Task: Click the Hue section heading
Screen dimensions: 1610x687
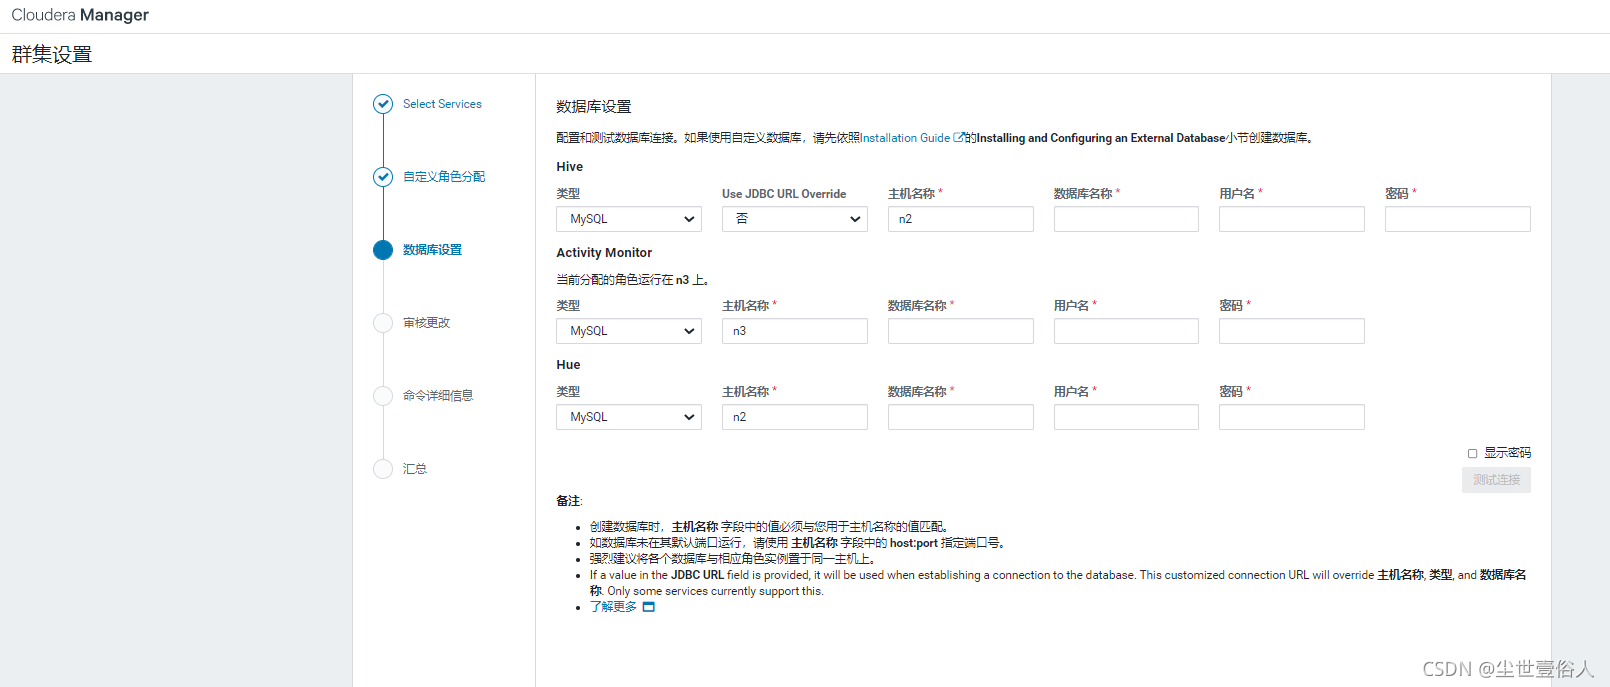Action: click(x=568, y=365)
